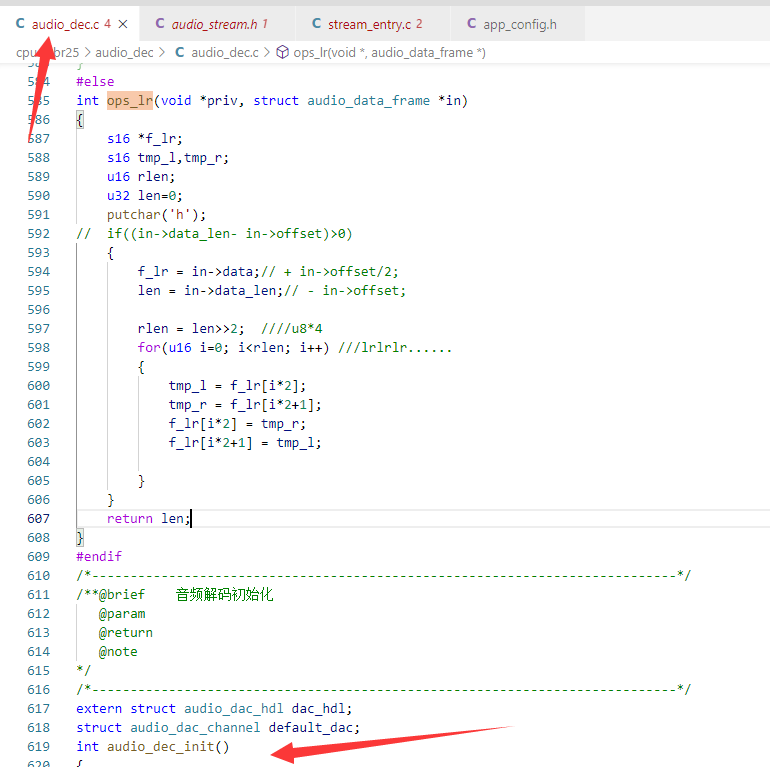
Task: Select ops_lr function symbol in breadcrumb
Action: click(389, 53)
